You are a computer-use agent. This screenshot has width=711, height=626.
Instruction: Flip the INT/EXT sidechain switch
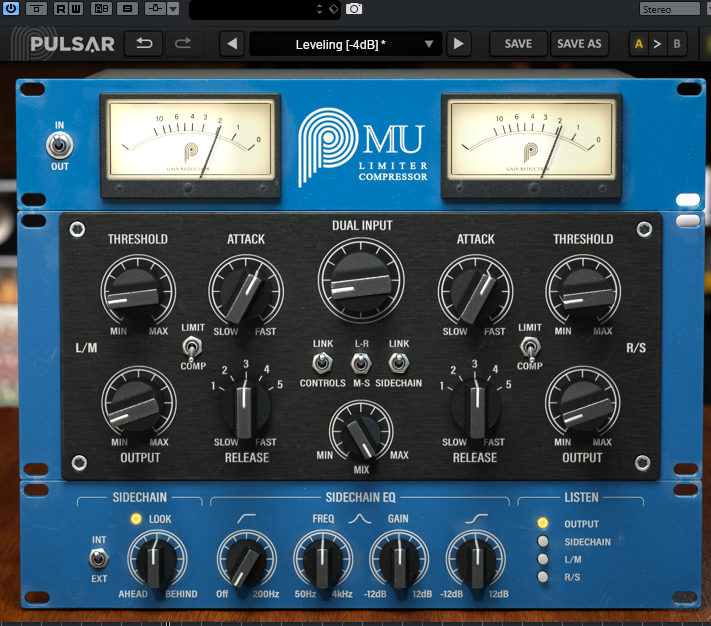pos(99,558)
